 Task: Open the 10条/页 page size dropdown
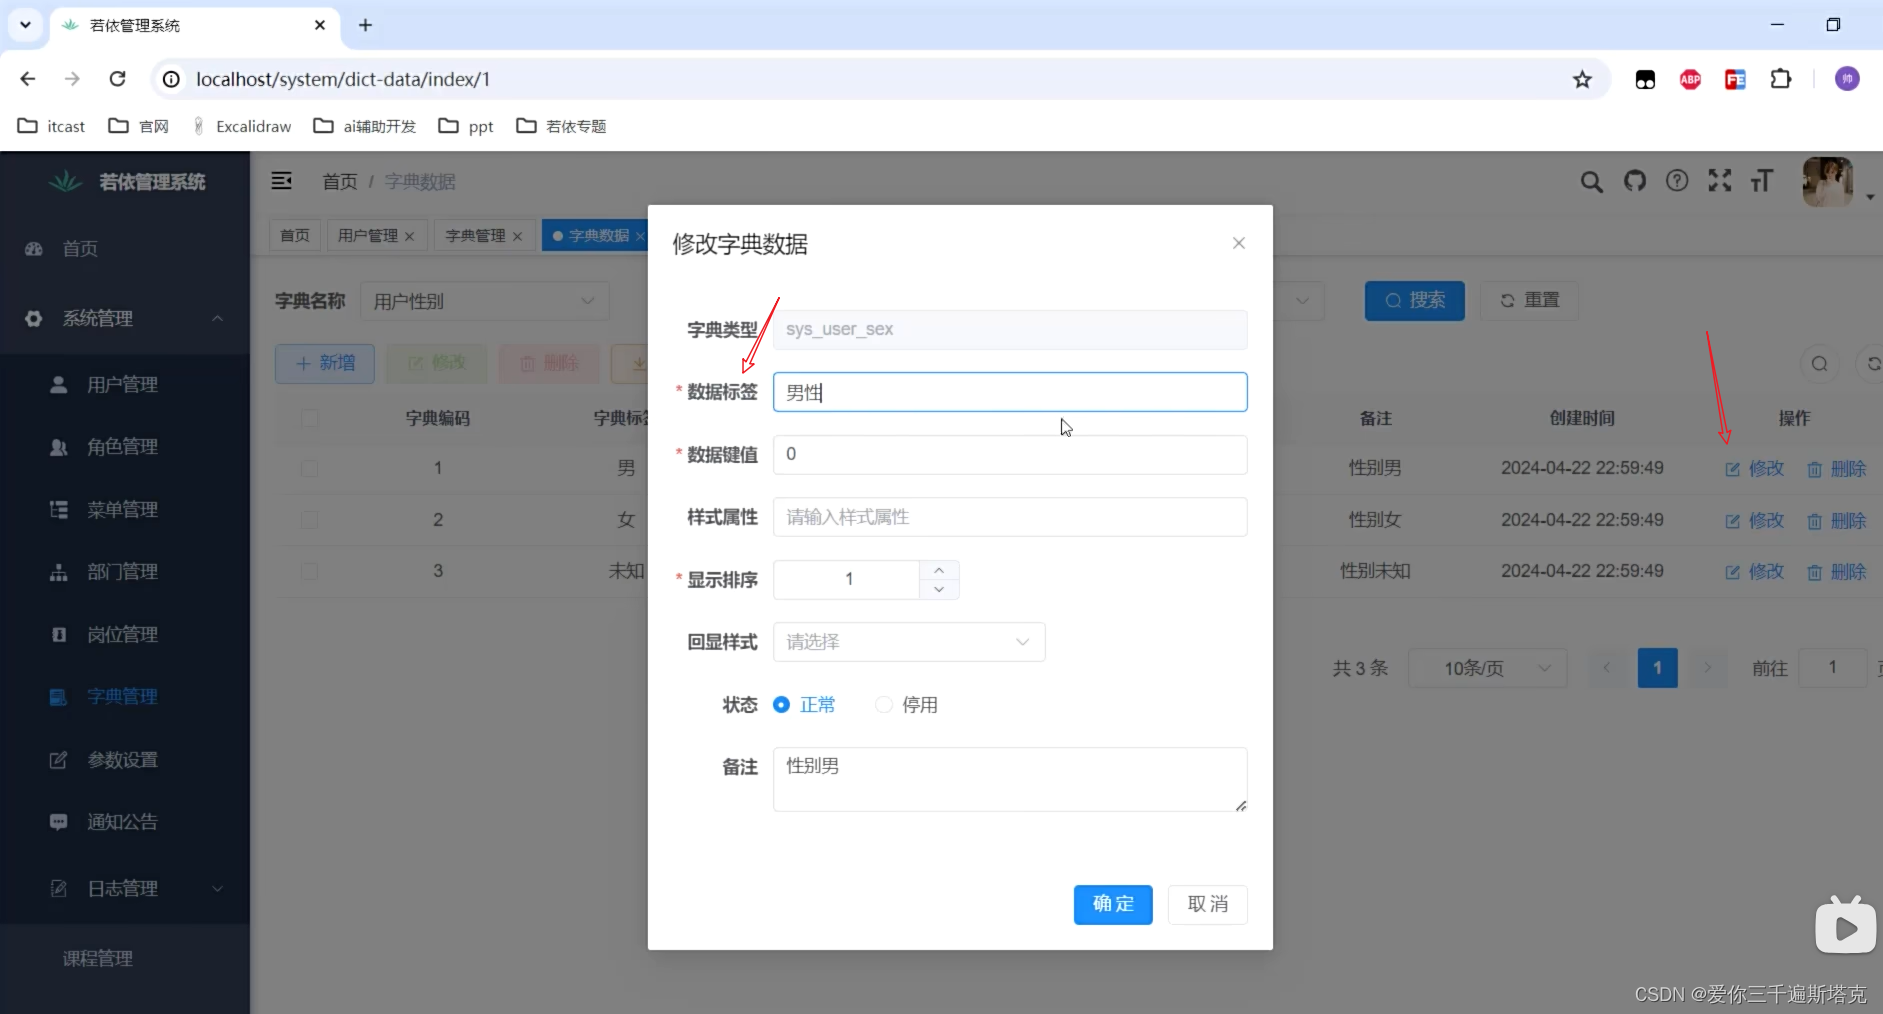(1487, 668)
